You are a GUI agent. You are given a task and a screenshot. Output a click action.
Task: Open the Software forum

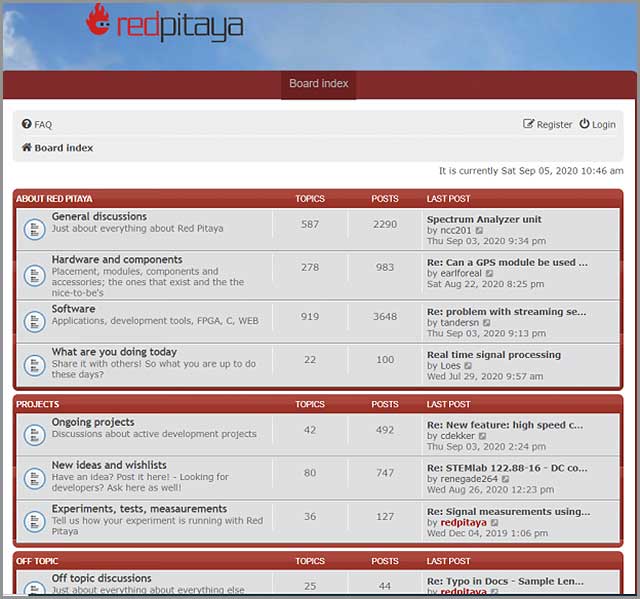point(73,309)
